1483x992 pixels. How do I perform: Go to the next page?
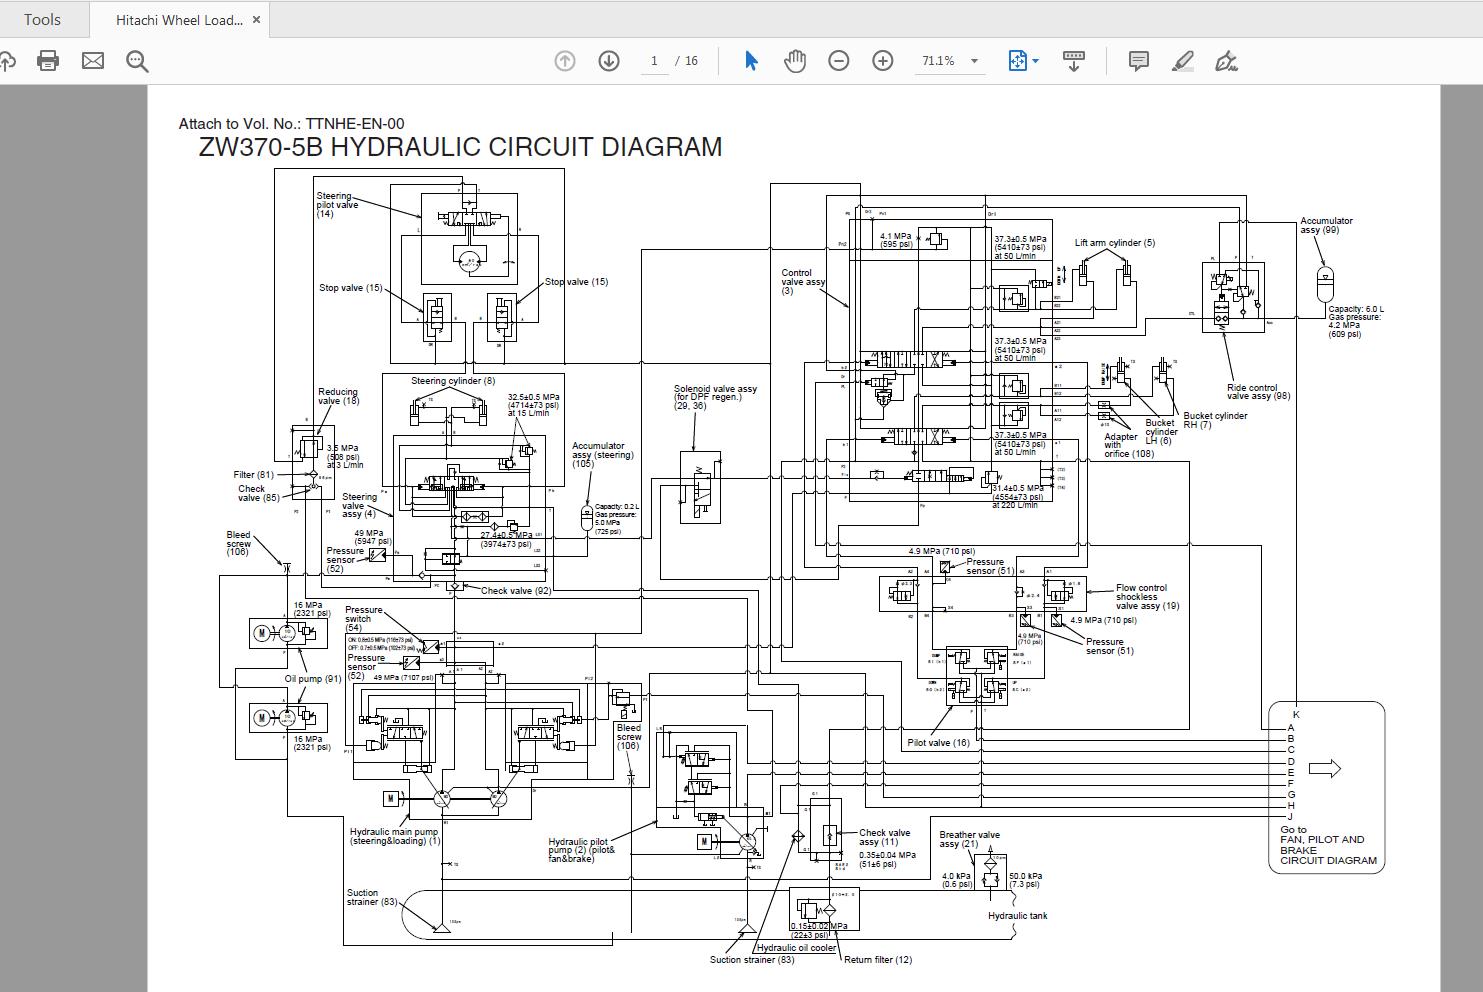point(608,60)
